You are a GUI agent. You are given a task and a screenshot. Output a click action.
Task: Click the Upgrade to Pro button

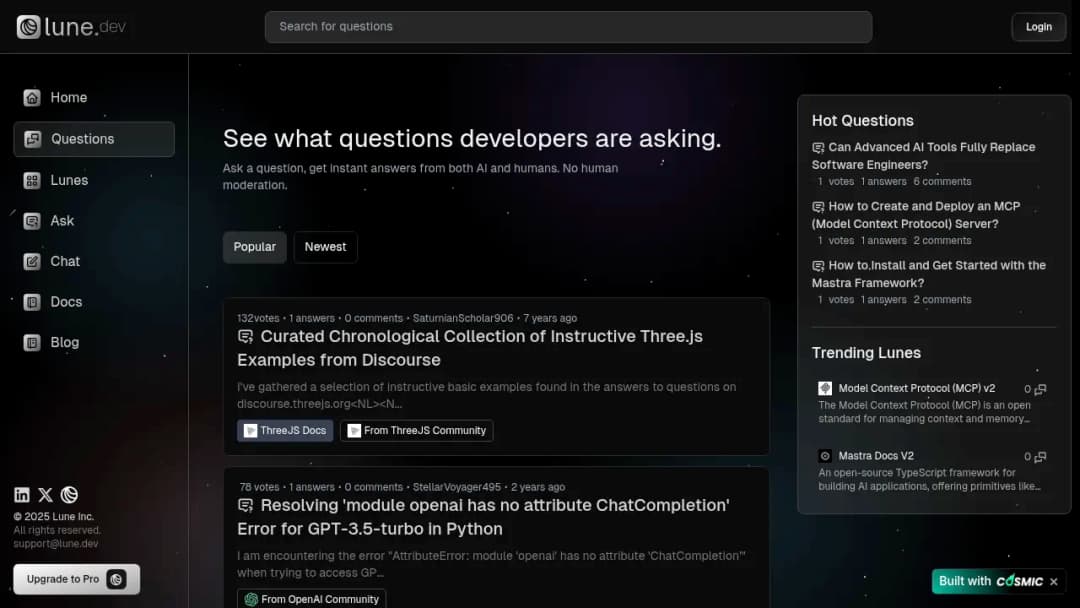tap(76, 579)
